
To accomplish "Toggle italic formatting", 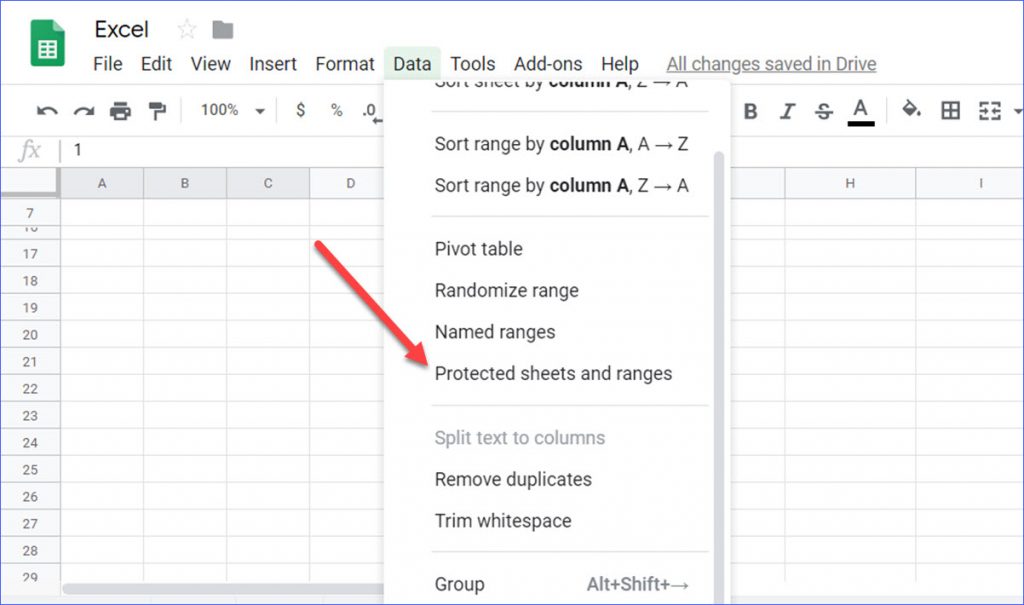I will click(787, 110).
